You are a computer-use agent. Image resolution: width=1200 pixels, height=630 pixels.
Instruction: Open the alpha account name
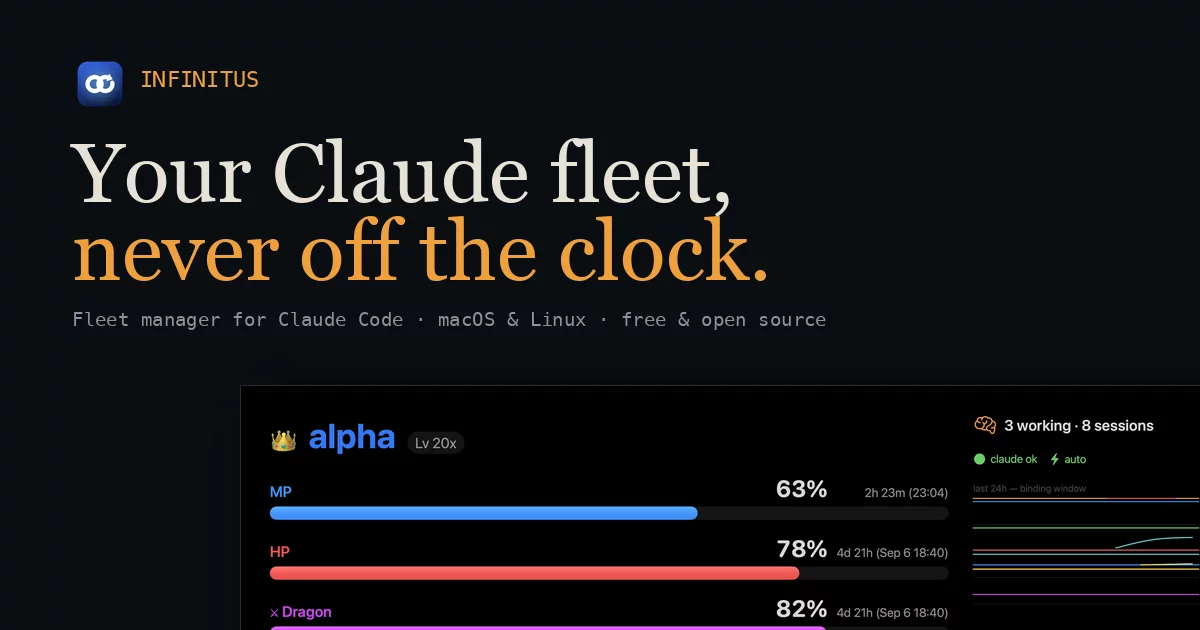[x=352, y=438]
